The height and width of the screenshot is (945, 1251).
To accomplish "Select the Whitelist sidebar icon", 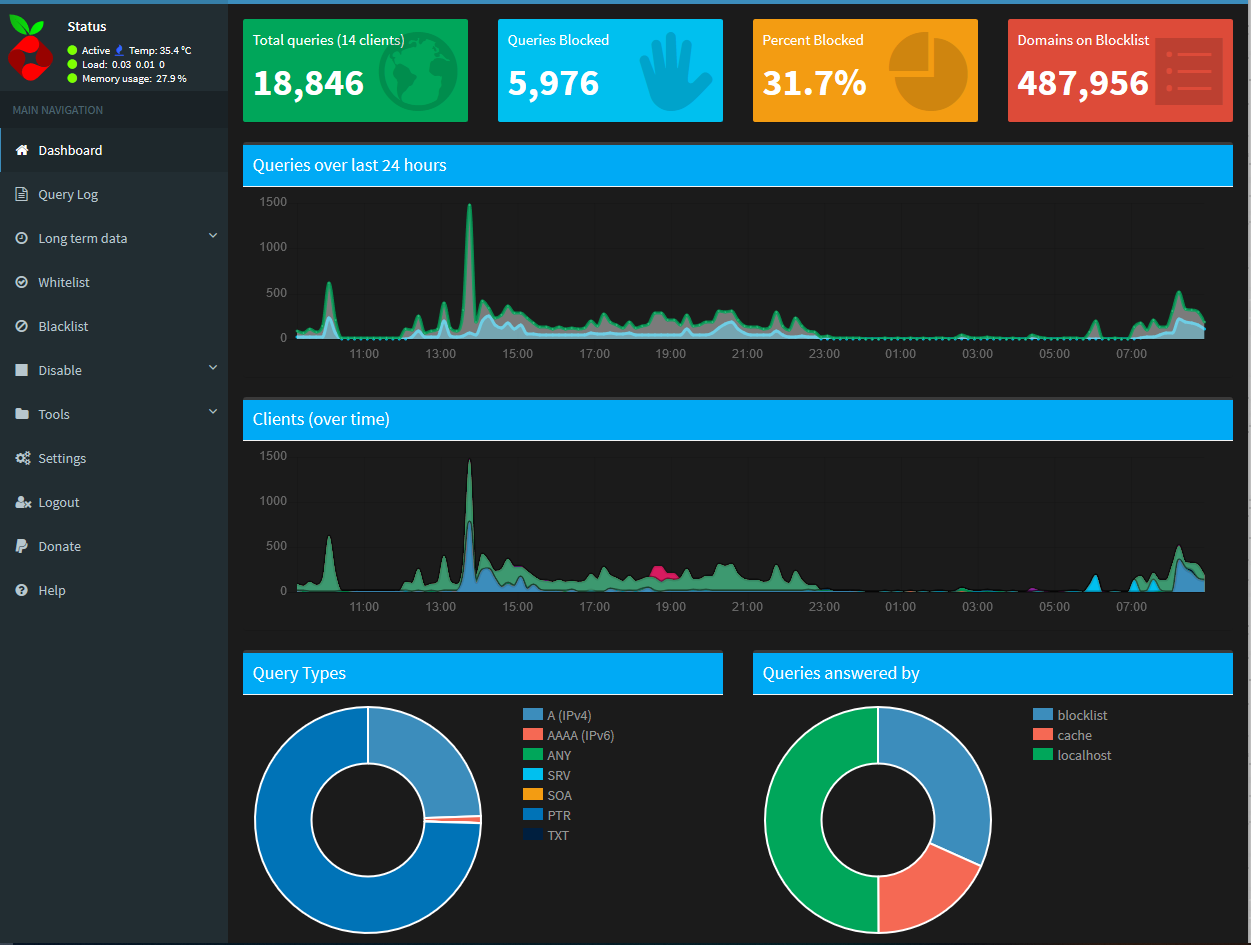I will click(22, 282).
